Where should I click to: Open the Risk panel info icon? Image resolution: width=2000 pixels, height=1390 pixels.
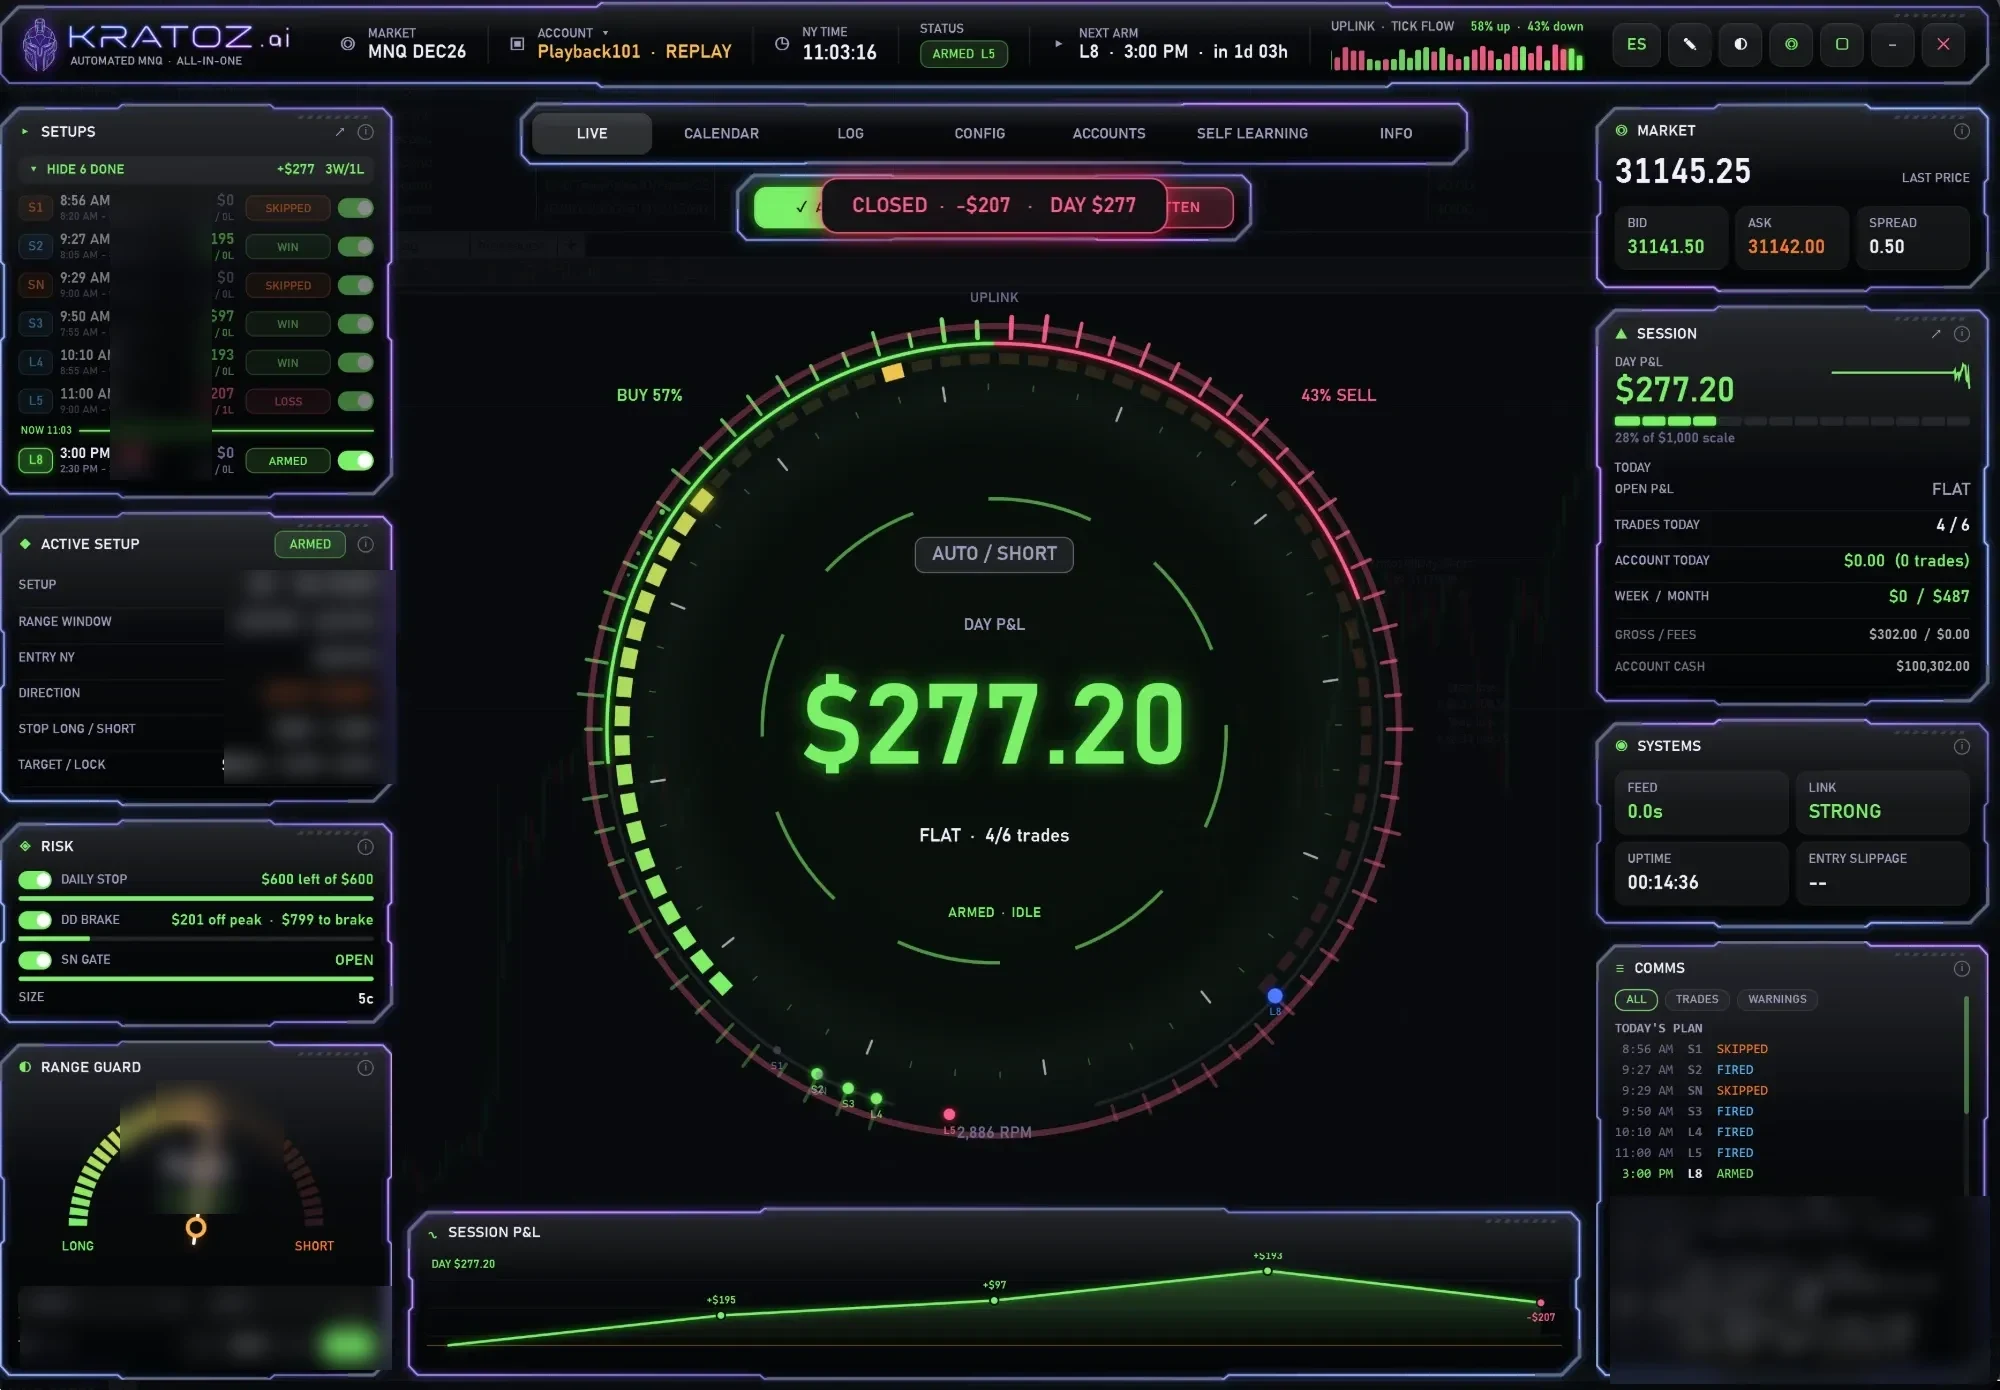[x=366, y=847]
